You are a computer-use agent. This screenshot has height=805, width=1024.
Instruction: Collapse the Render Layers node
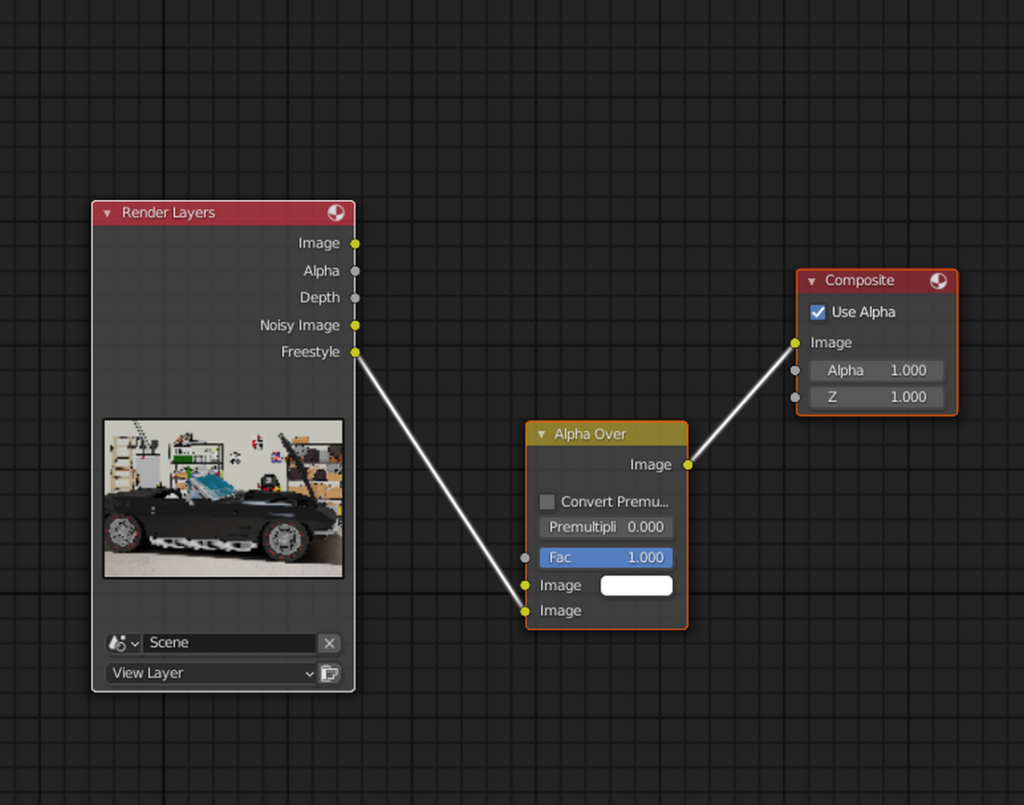(107, 213)
